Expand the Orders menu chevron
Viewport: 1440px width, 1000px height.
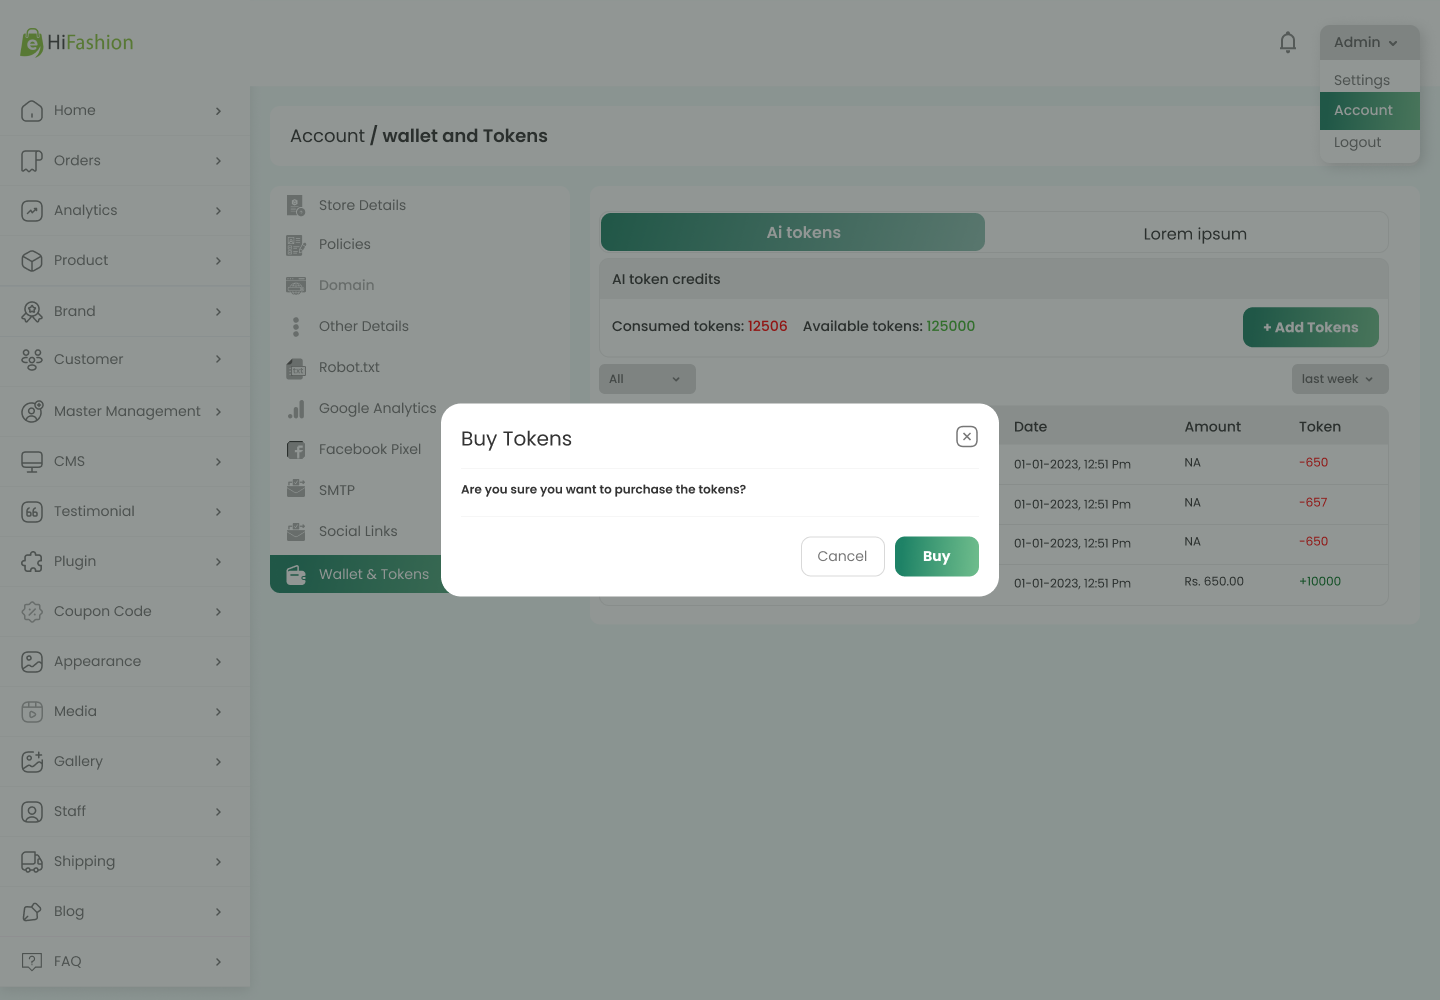[x=218, y=161]
